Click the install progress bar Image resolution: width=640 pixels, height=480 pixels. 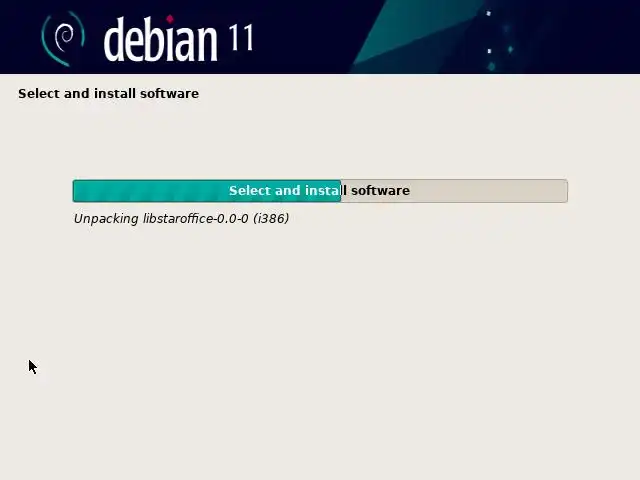pos(320,191)
